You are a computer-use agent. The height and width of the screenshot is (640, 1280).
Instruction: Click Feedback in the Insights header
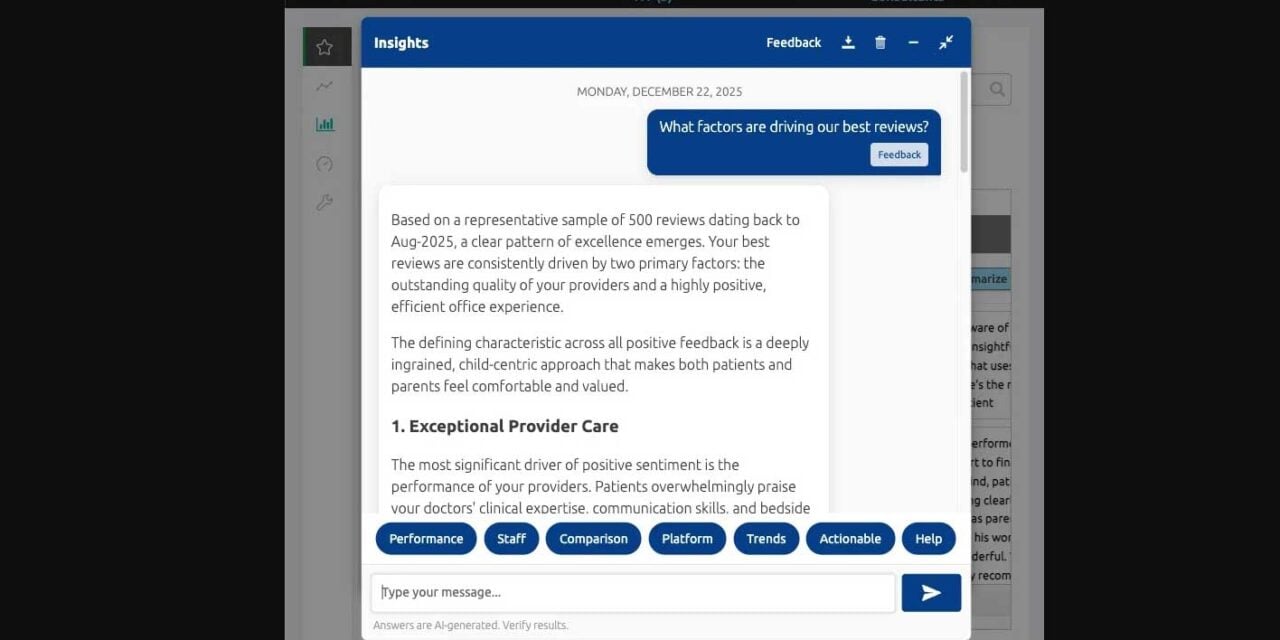click(793, 43)
